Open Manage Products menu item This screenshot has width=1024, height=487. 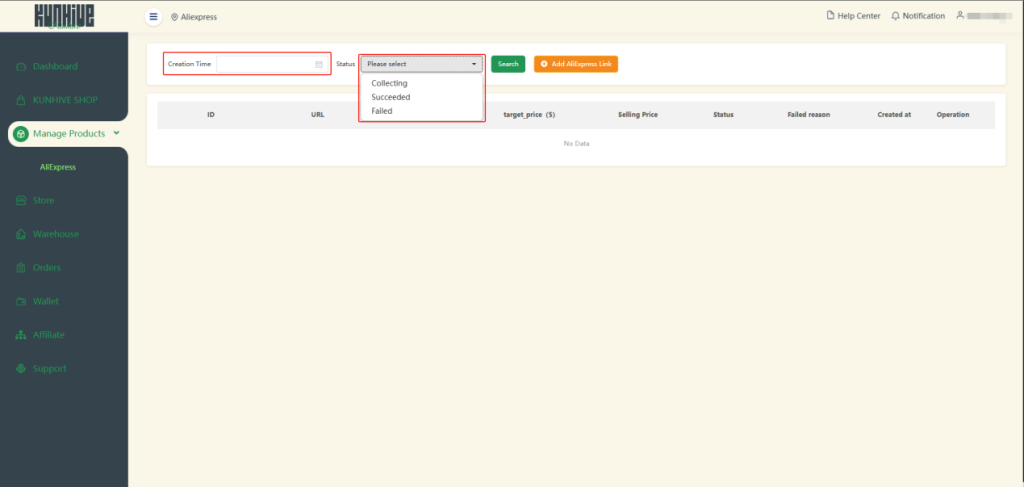click(69, 134)
